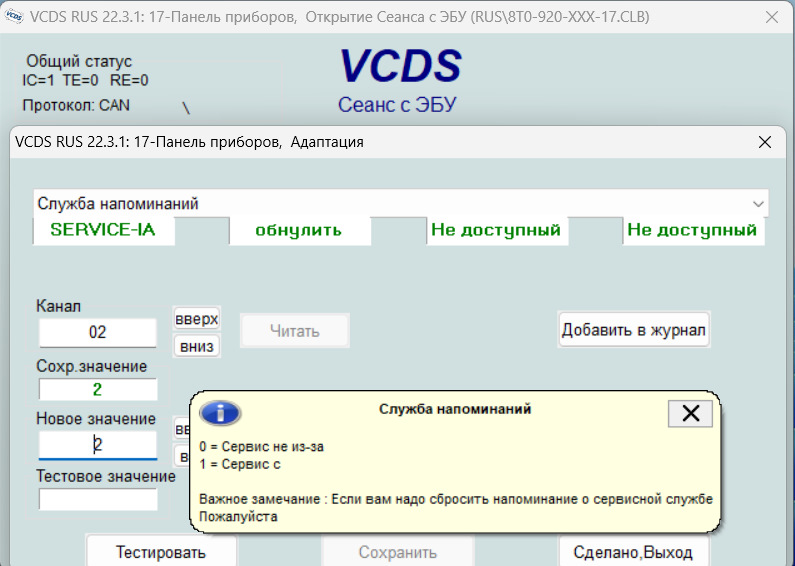Click the Канал label
795x566 pixels.
[x=58, y=306]
